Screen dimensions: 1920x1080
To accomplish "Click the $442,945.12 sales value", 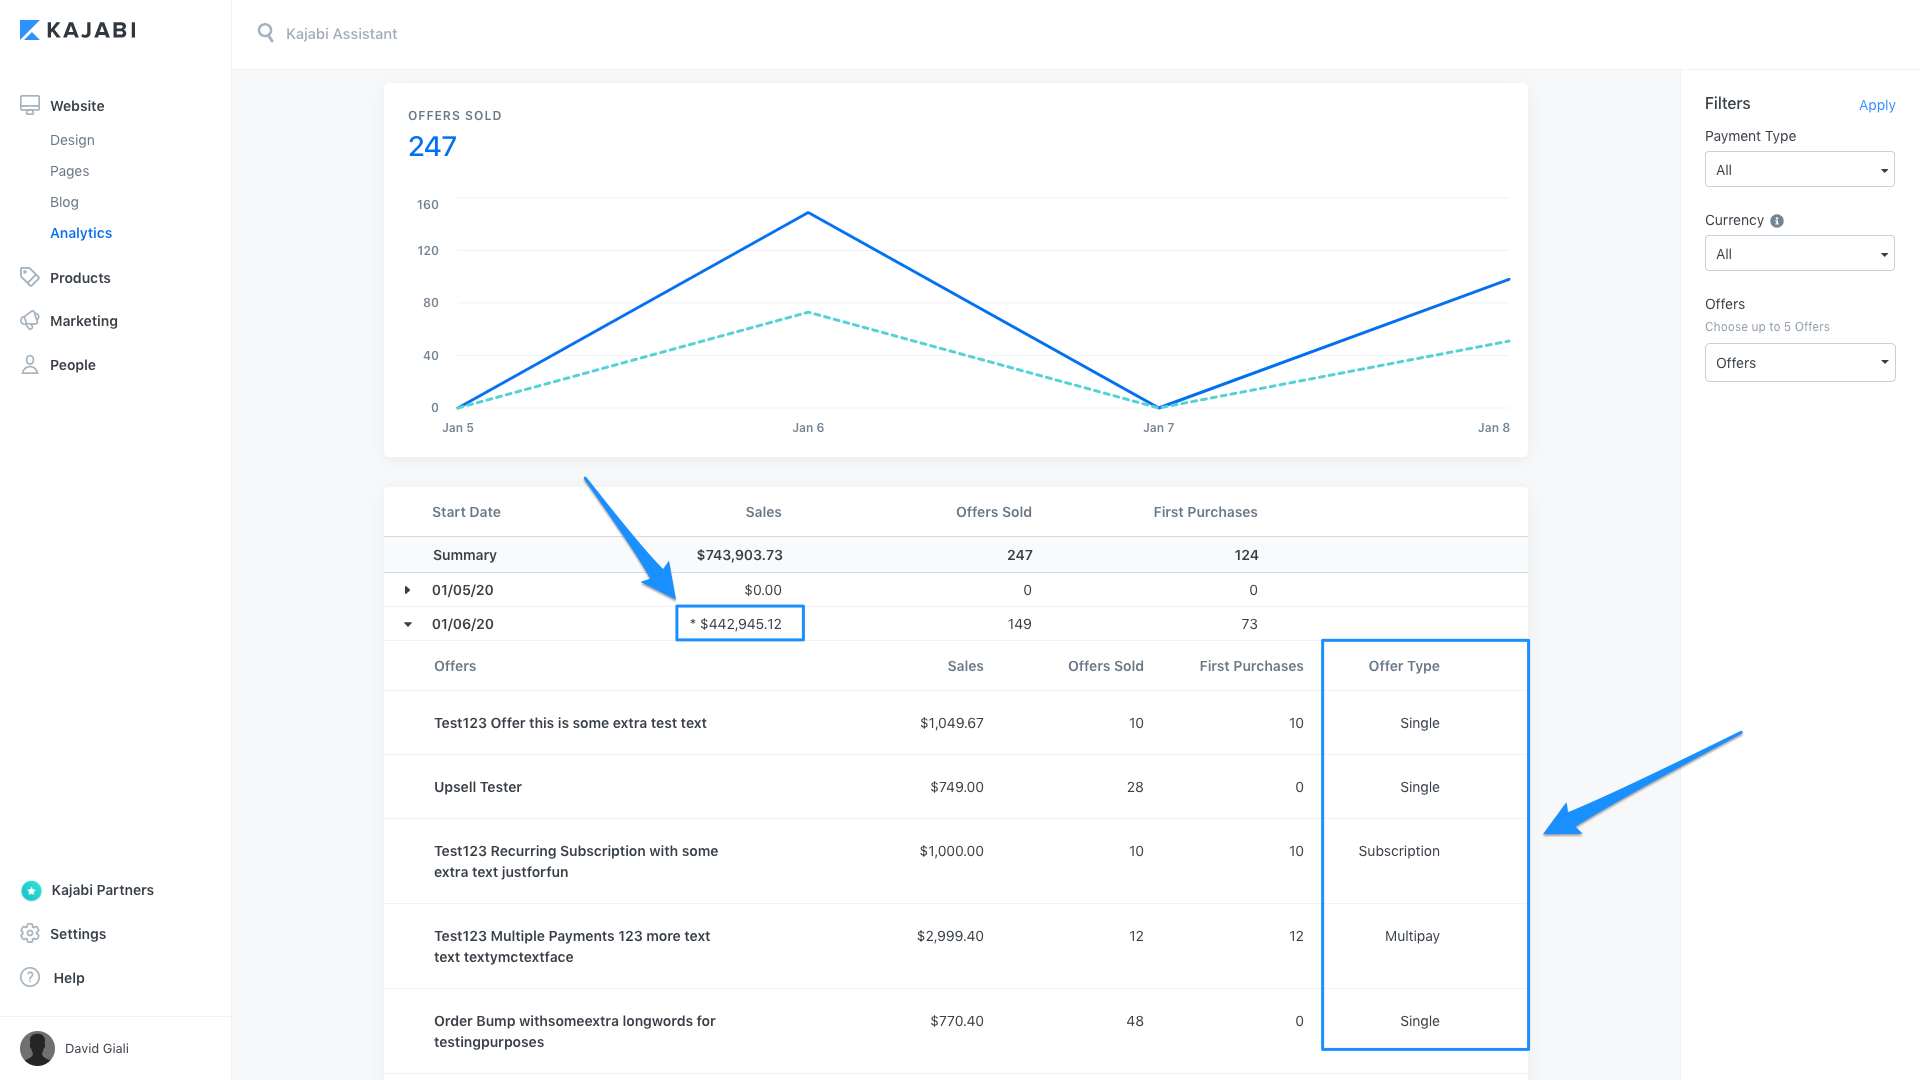I will [740, 624].
